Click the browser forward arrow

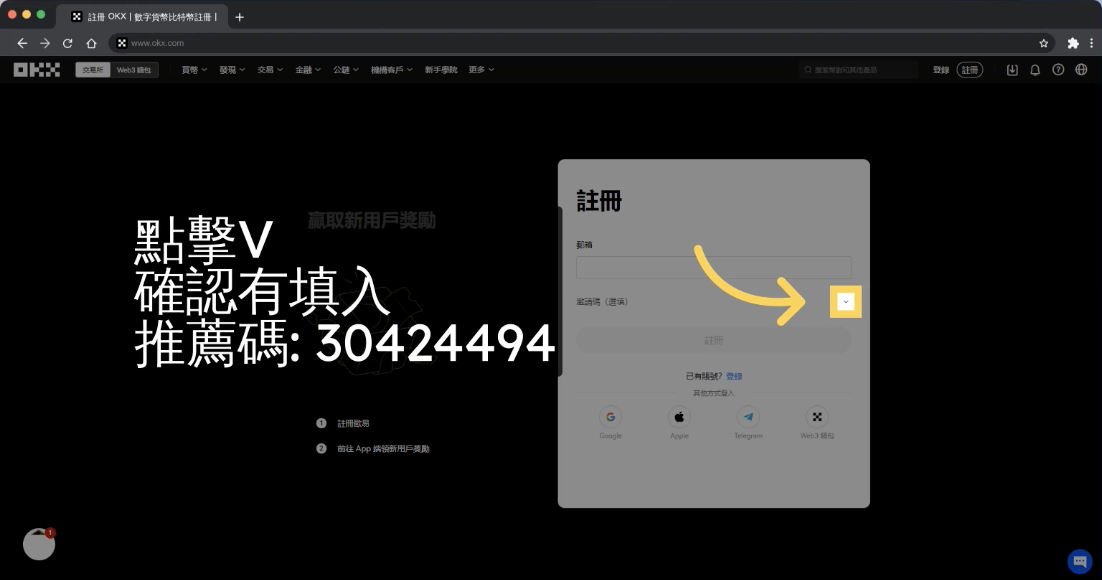[x=45, y=43]
